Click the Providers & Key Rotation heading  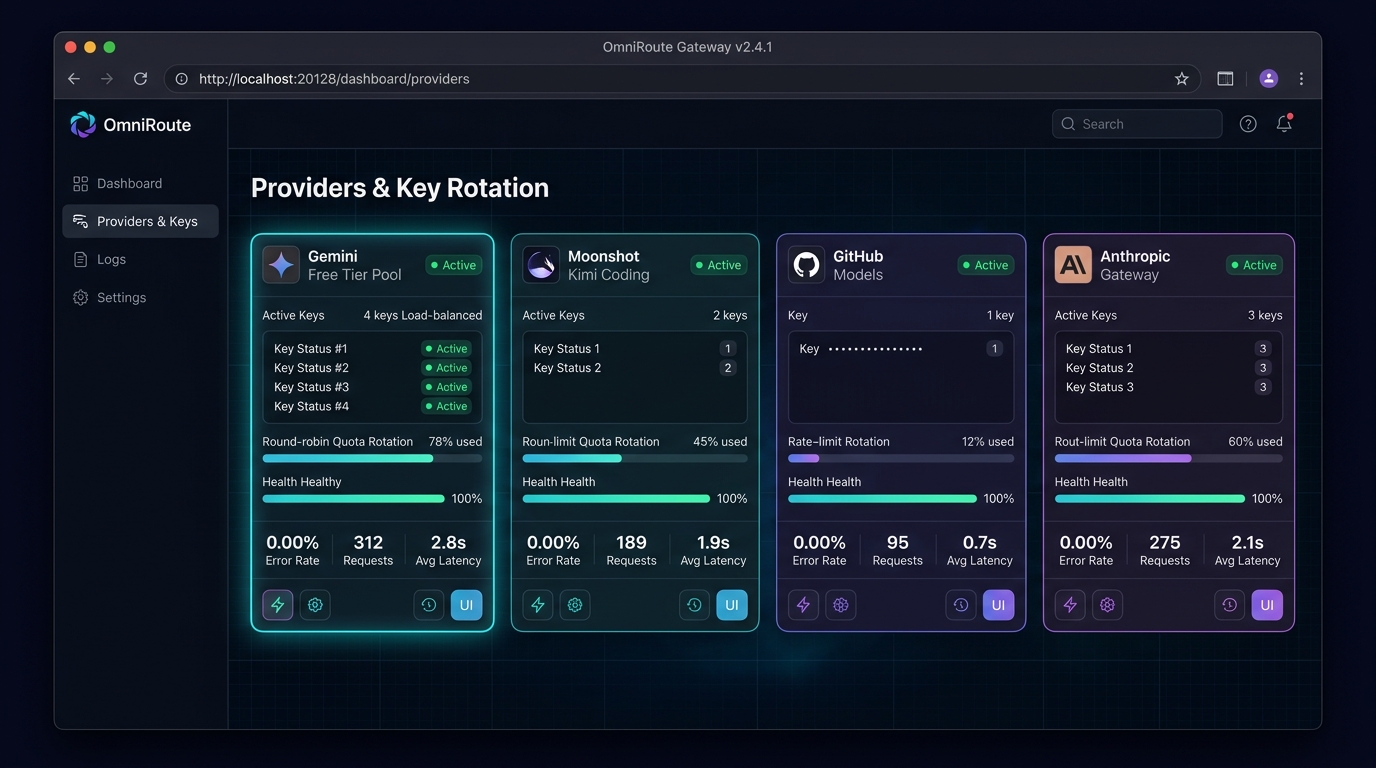pyautogui.click(x=400, y=188)
